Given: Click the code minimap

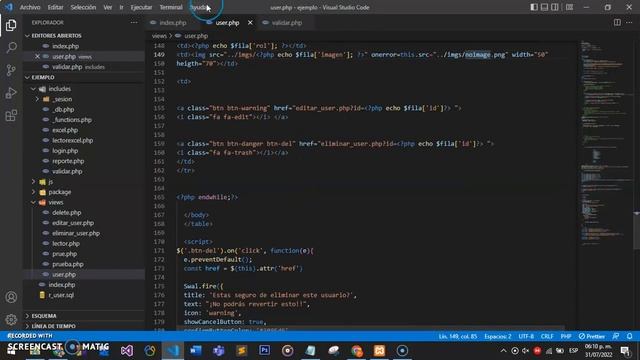Looking at the screenshot, I should [606, 143].
